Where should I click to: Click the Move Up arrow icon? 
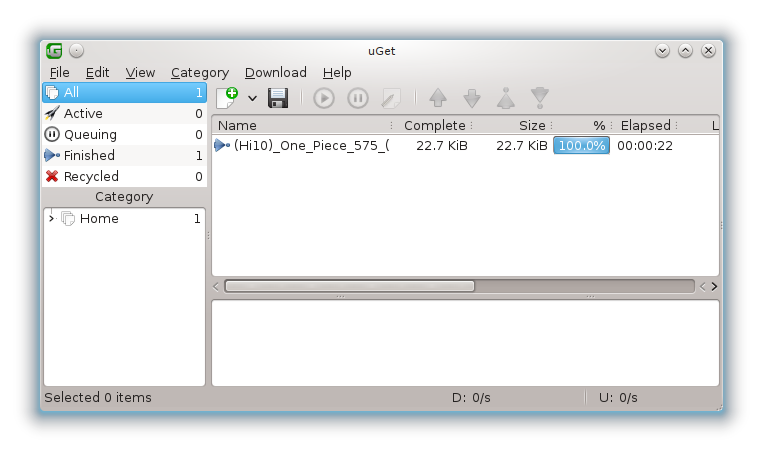click(x=437, y=98)
